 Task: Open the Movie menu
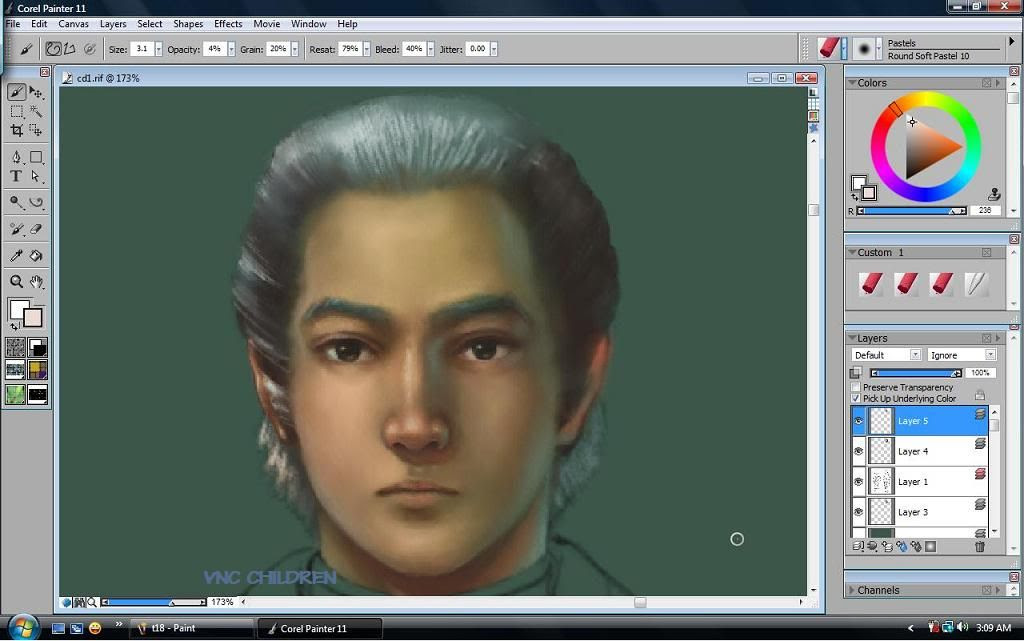pyautogui.click(x=266, y=23)
